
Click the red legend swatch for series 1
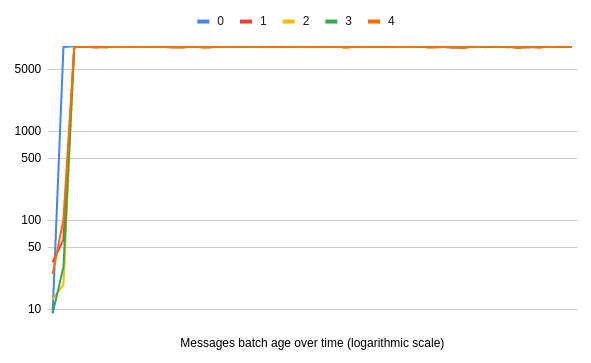tap(246, 21)
